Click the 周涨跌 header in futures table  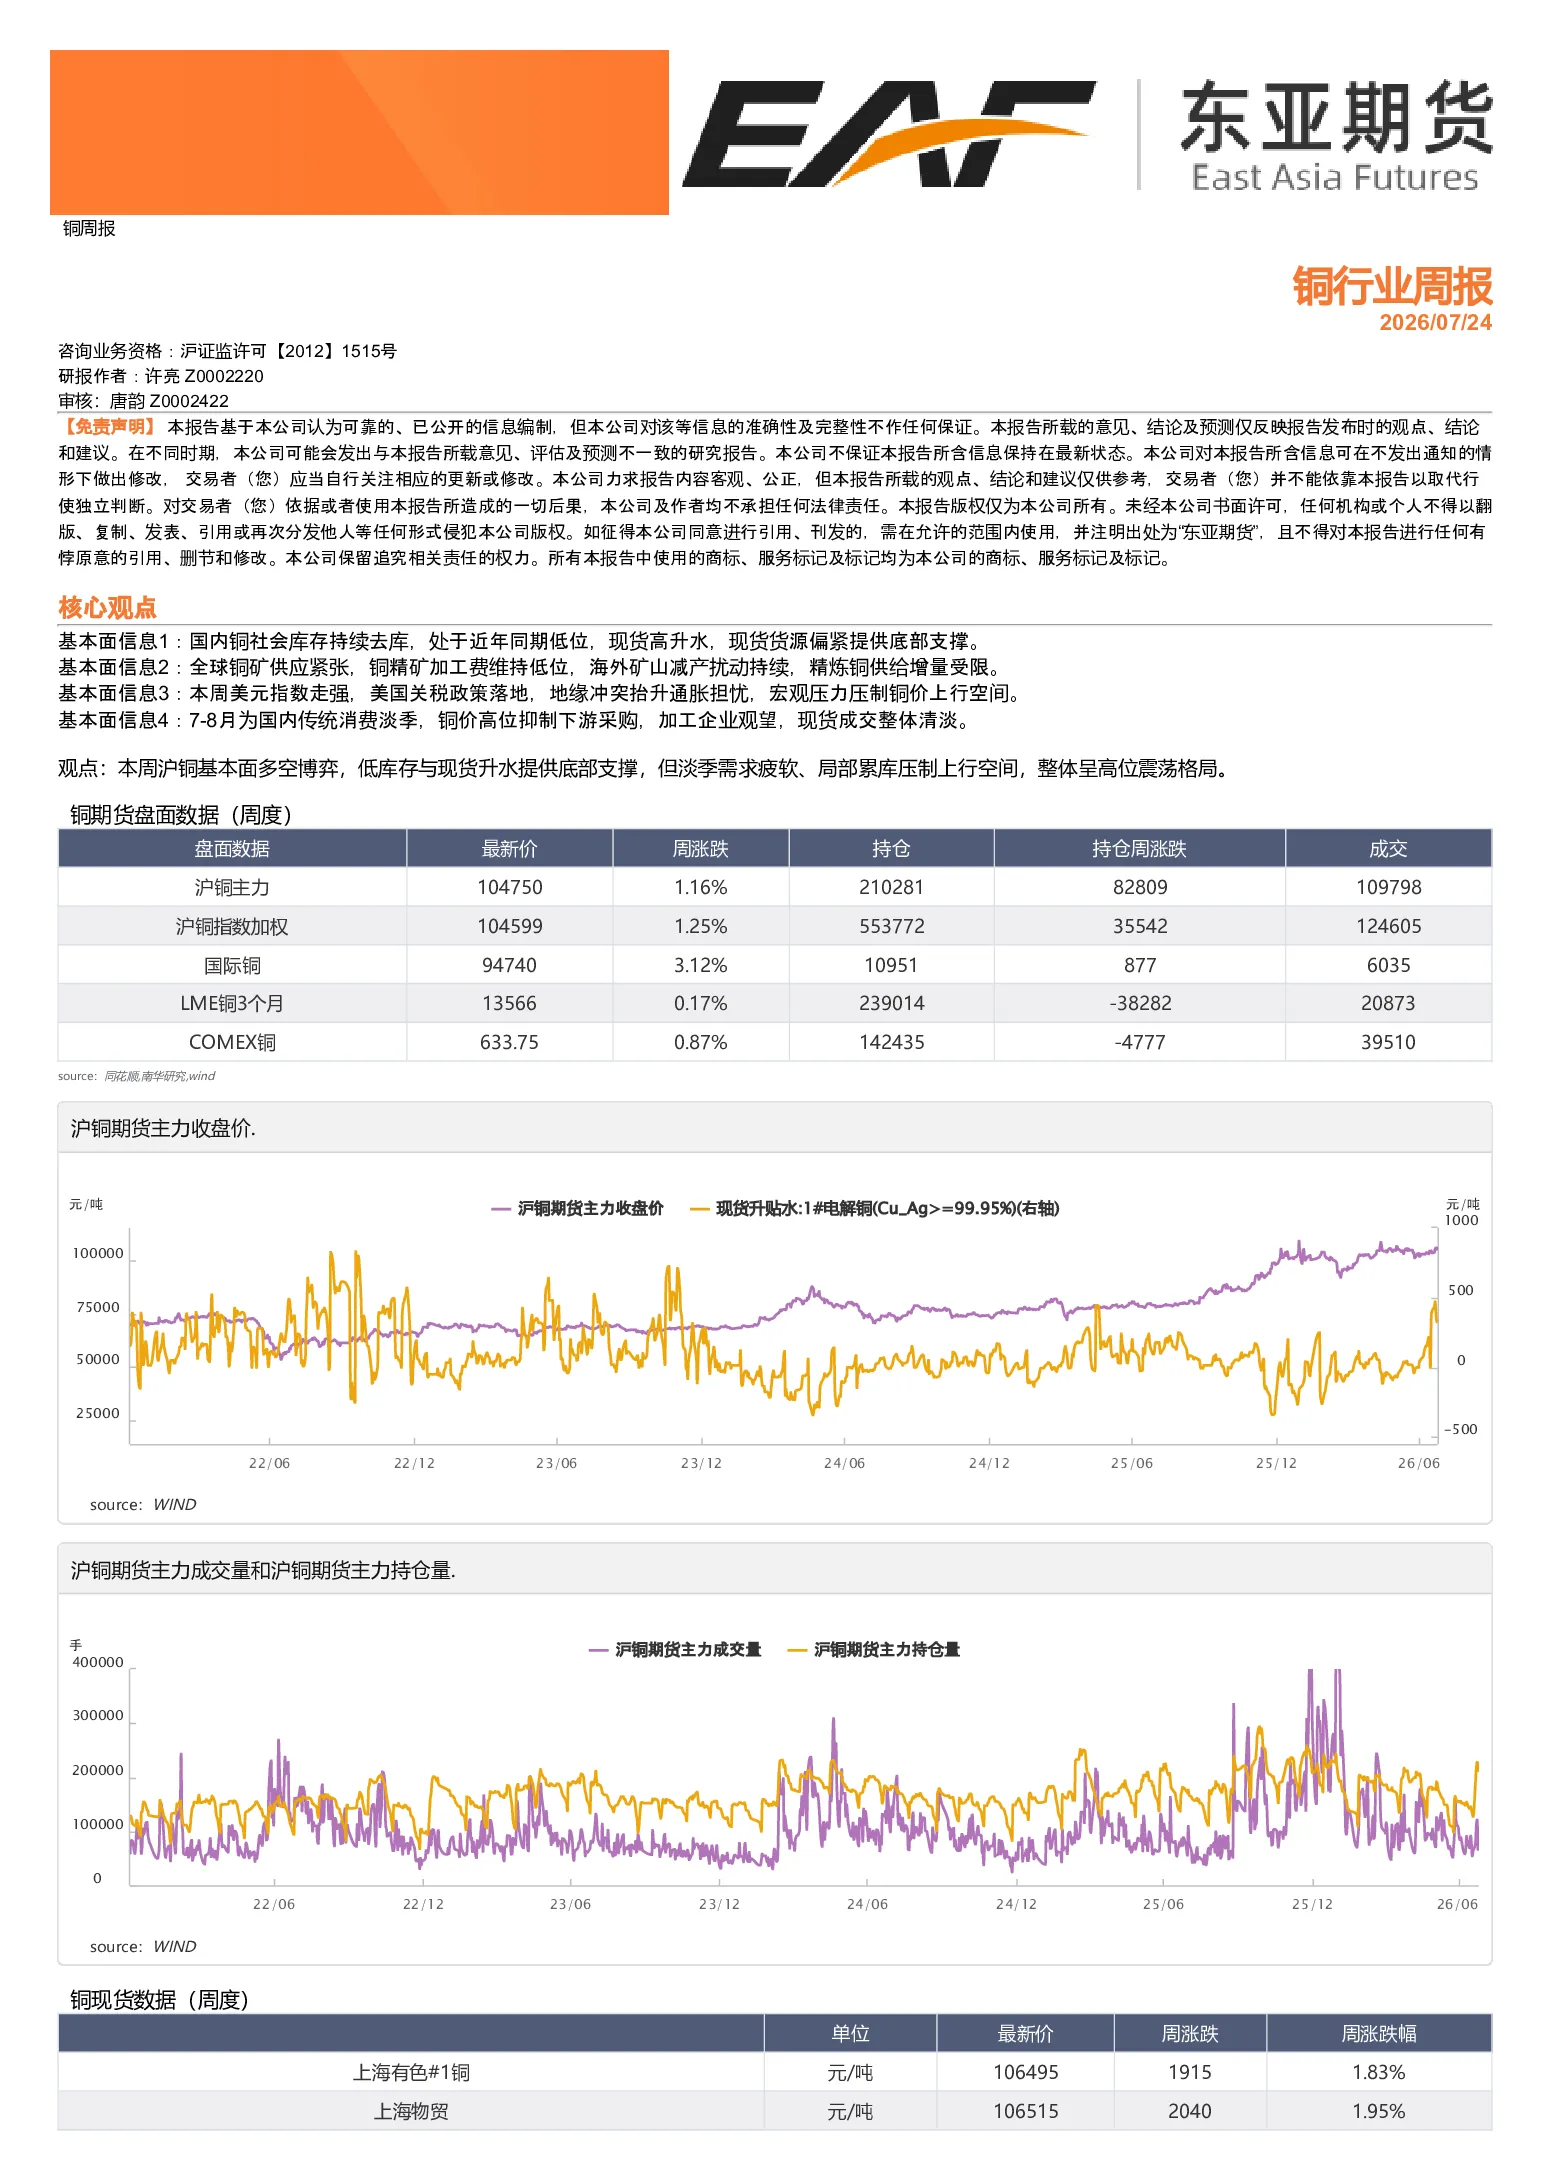coord(701,849)
